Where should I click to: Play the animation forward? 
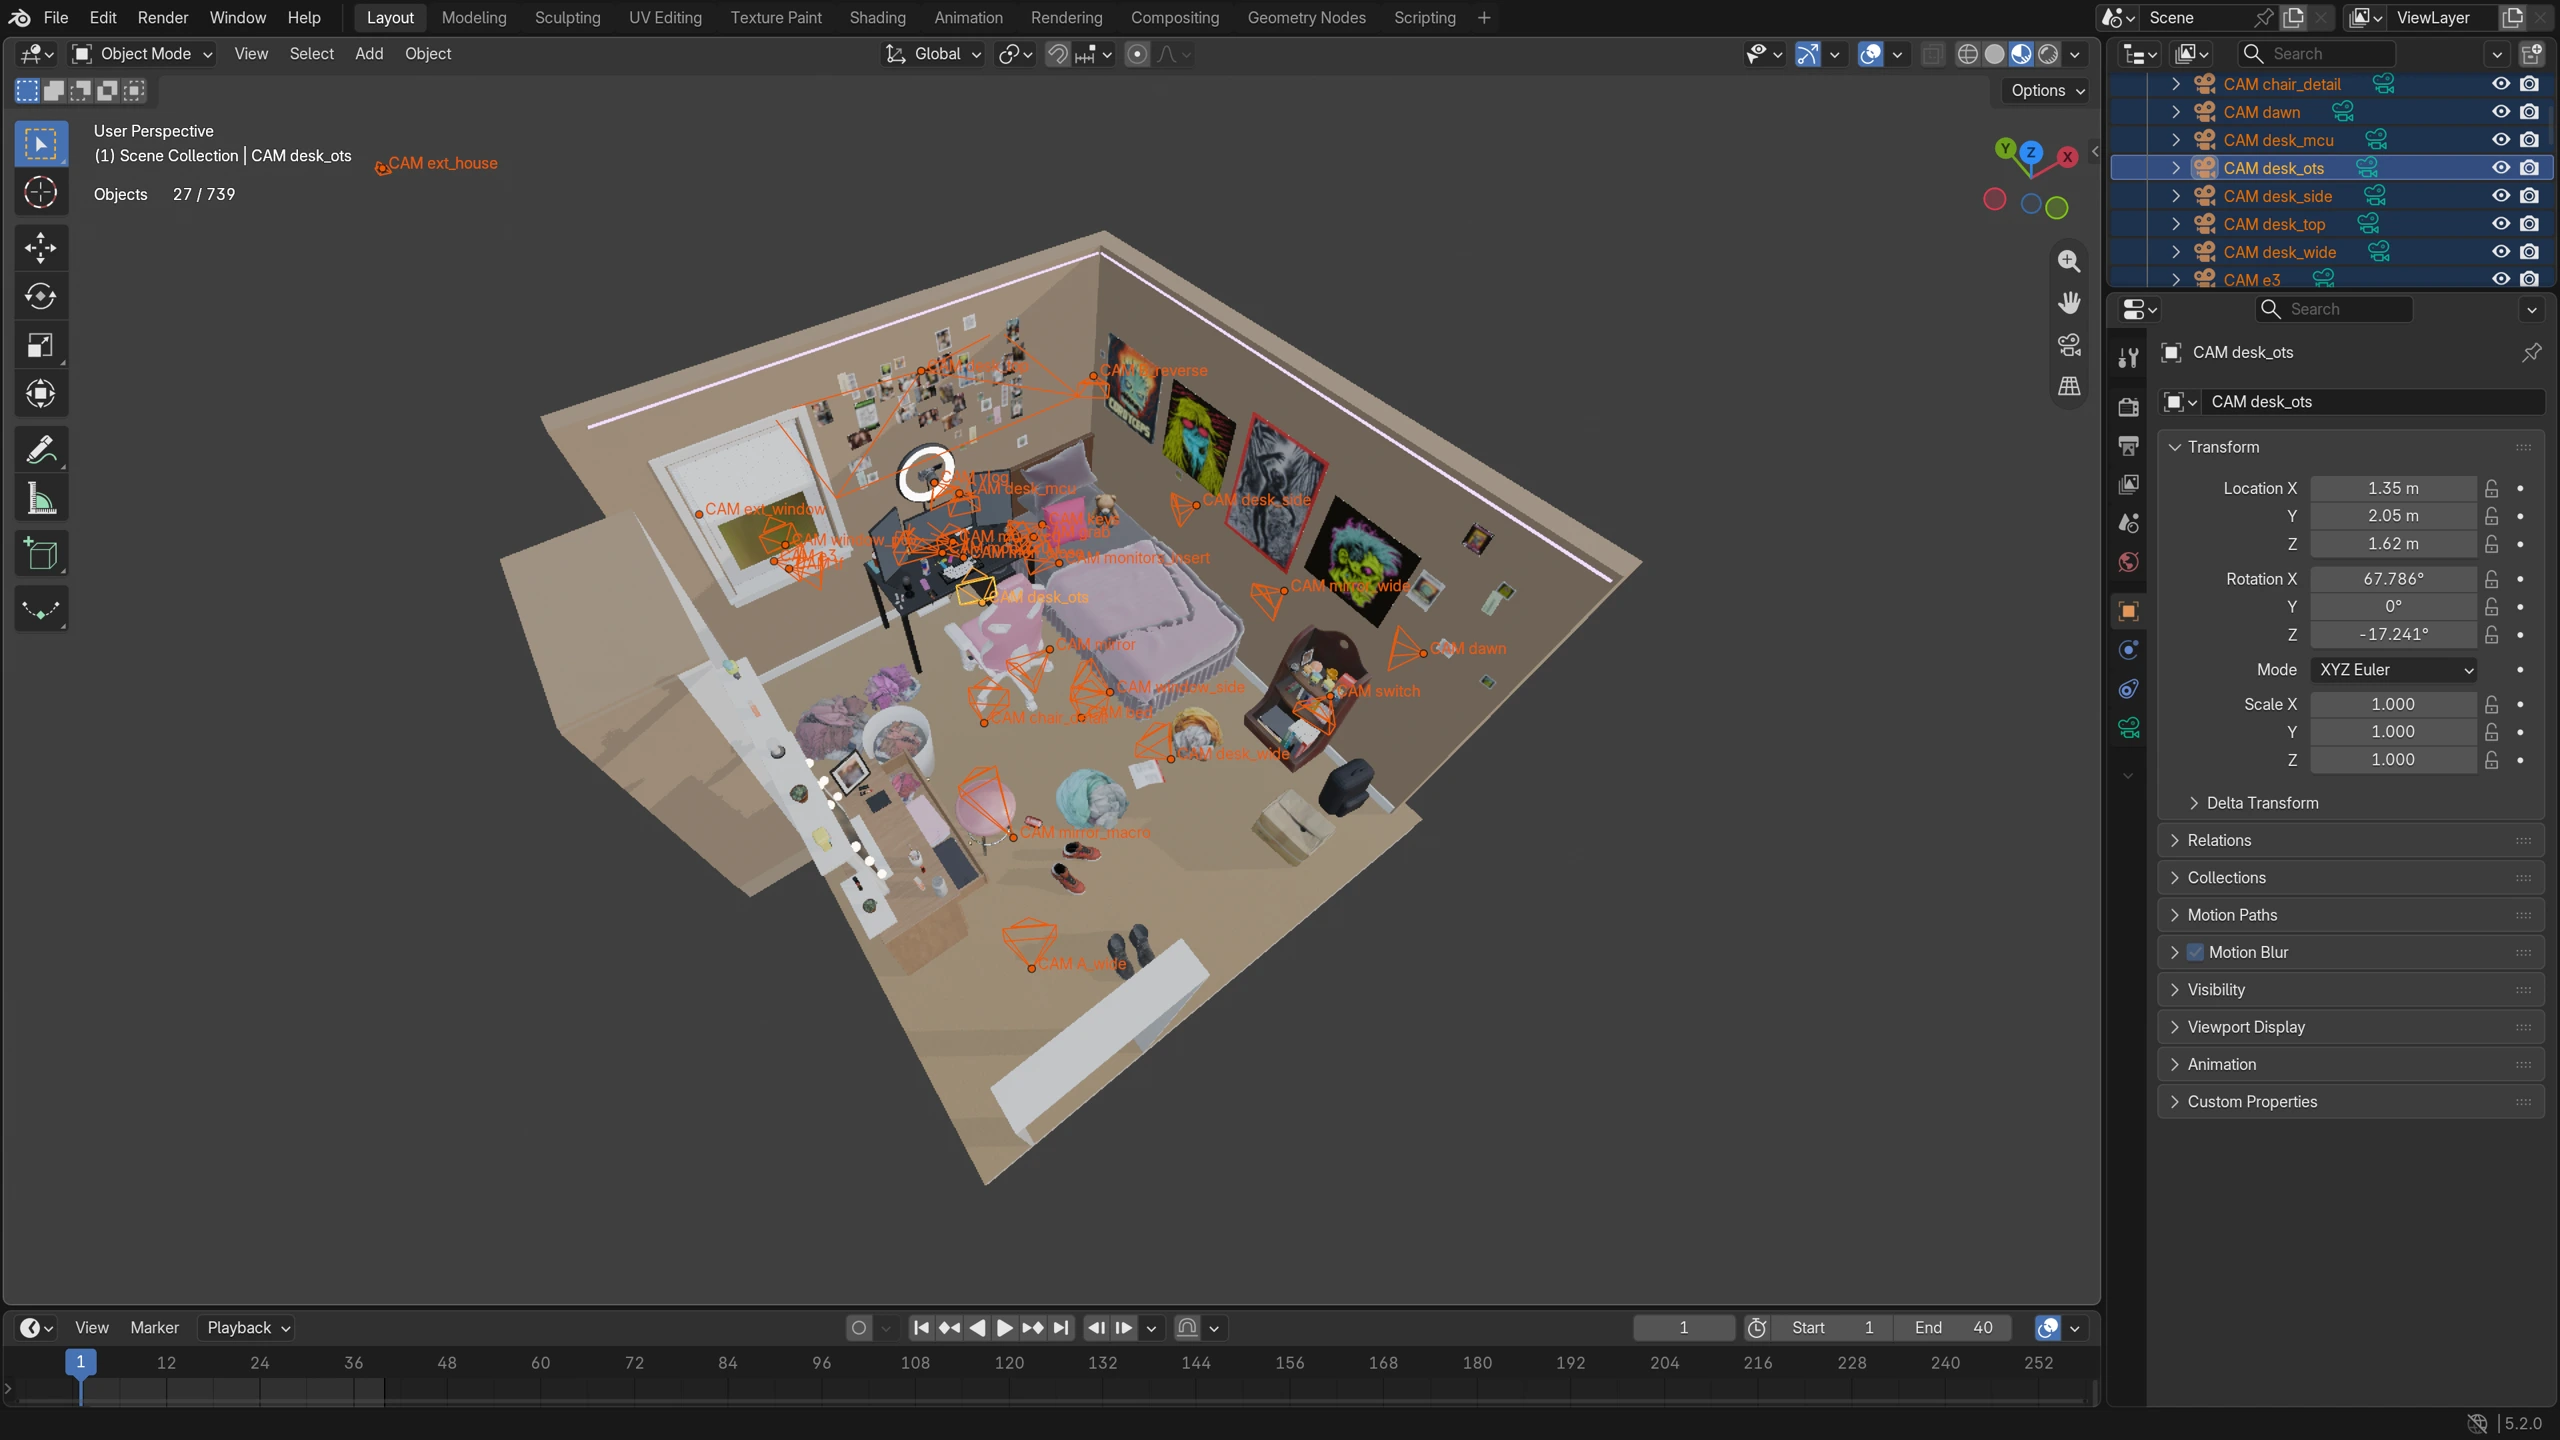(x=1005, y=1328)
